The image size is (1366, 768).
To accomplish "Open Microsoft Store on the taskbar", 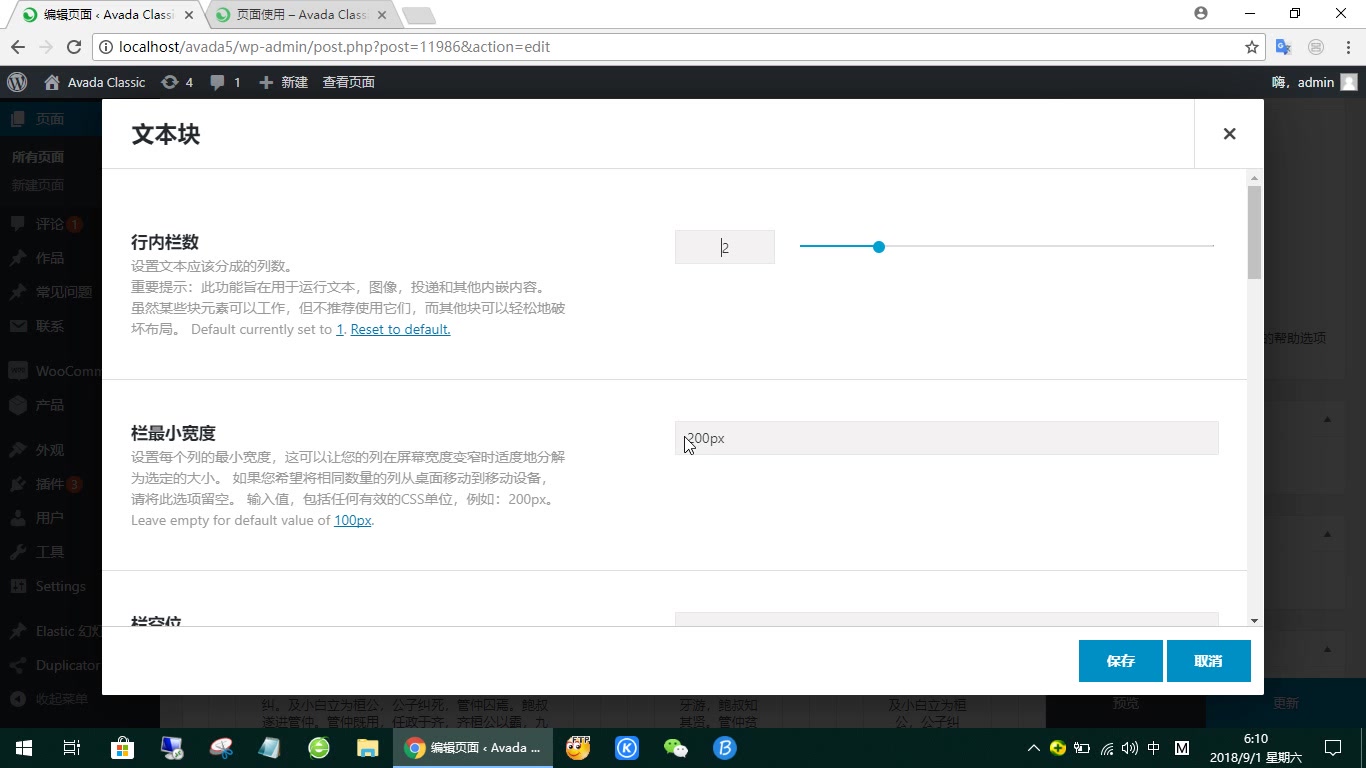I will [122, 747].
